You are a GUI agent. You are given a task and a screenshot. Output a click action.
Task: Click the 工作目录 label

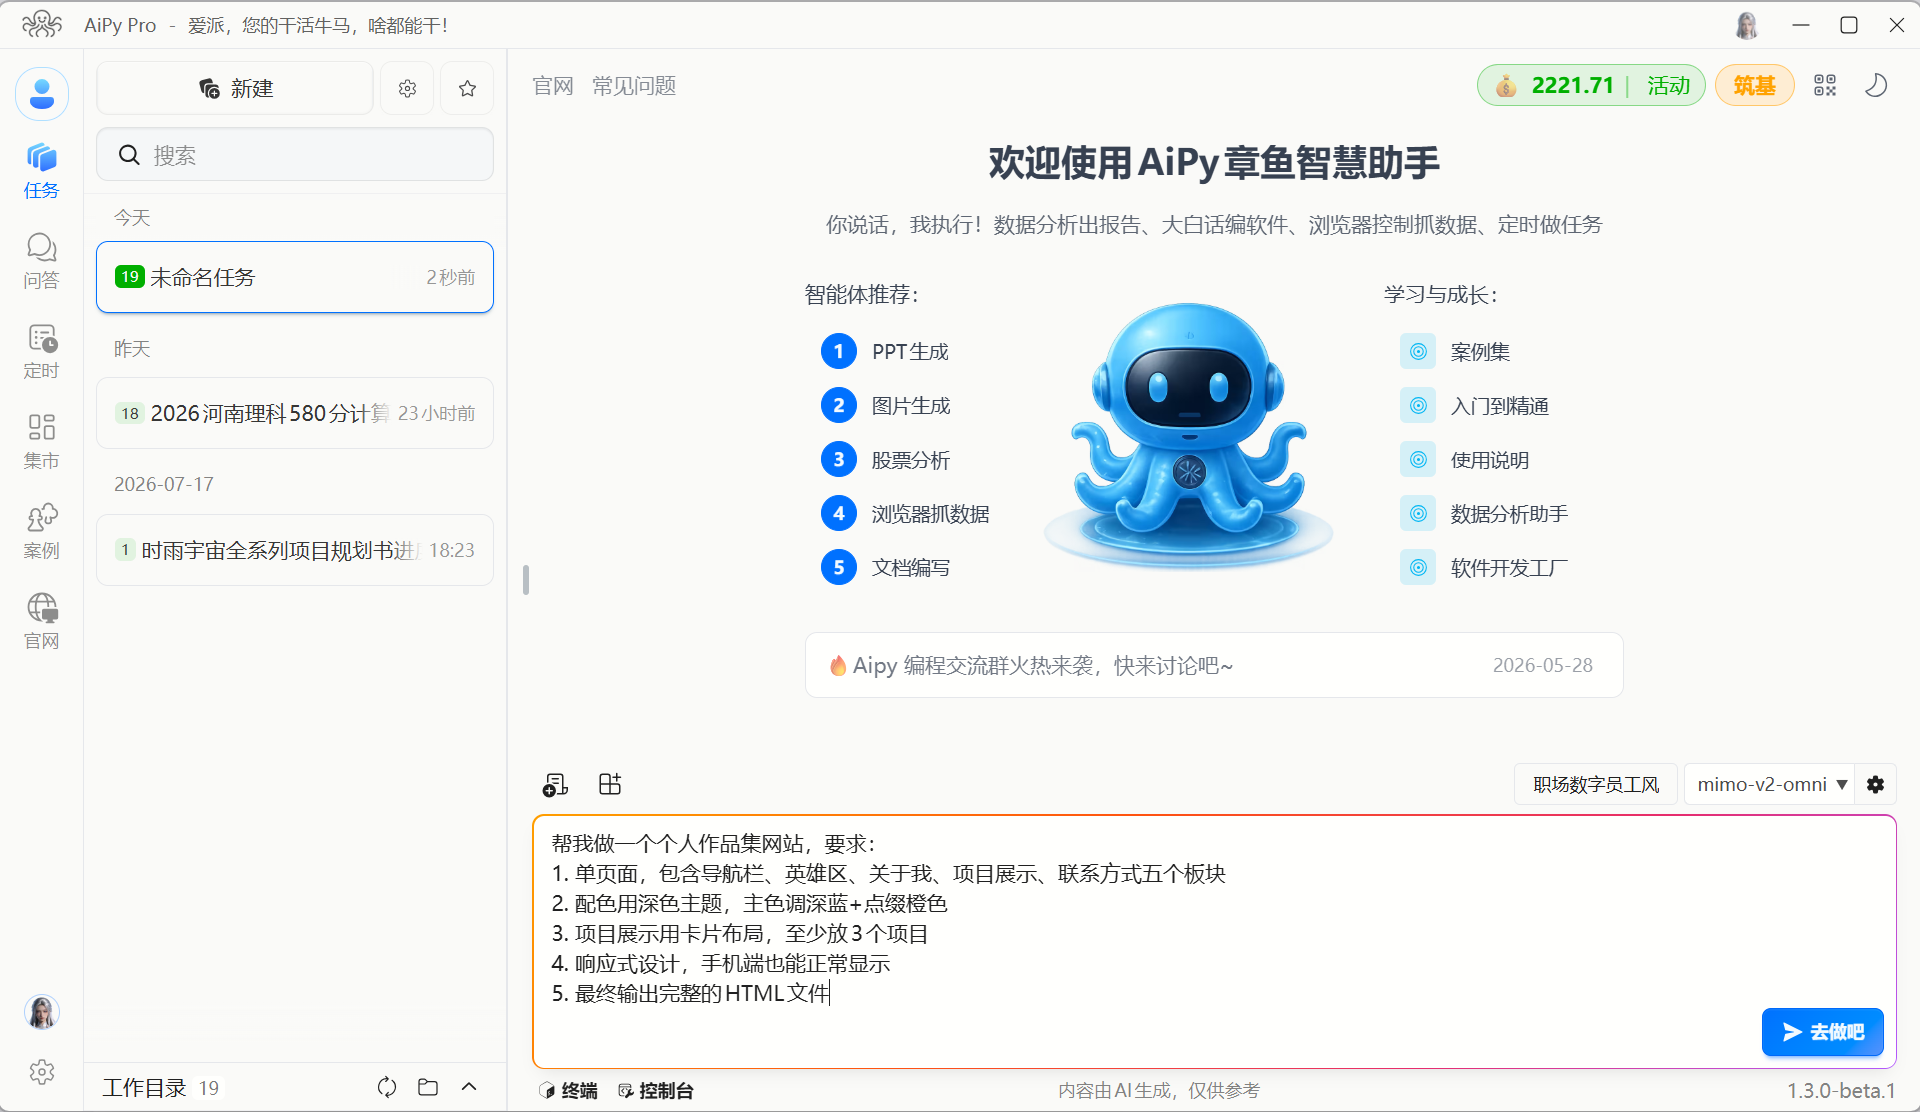(x=144, y=1088)
